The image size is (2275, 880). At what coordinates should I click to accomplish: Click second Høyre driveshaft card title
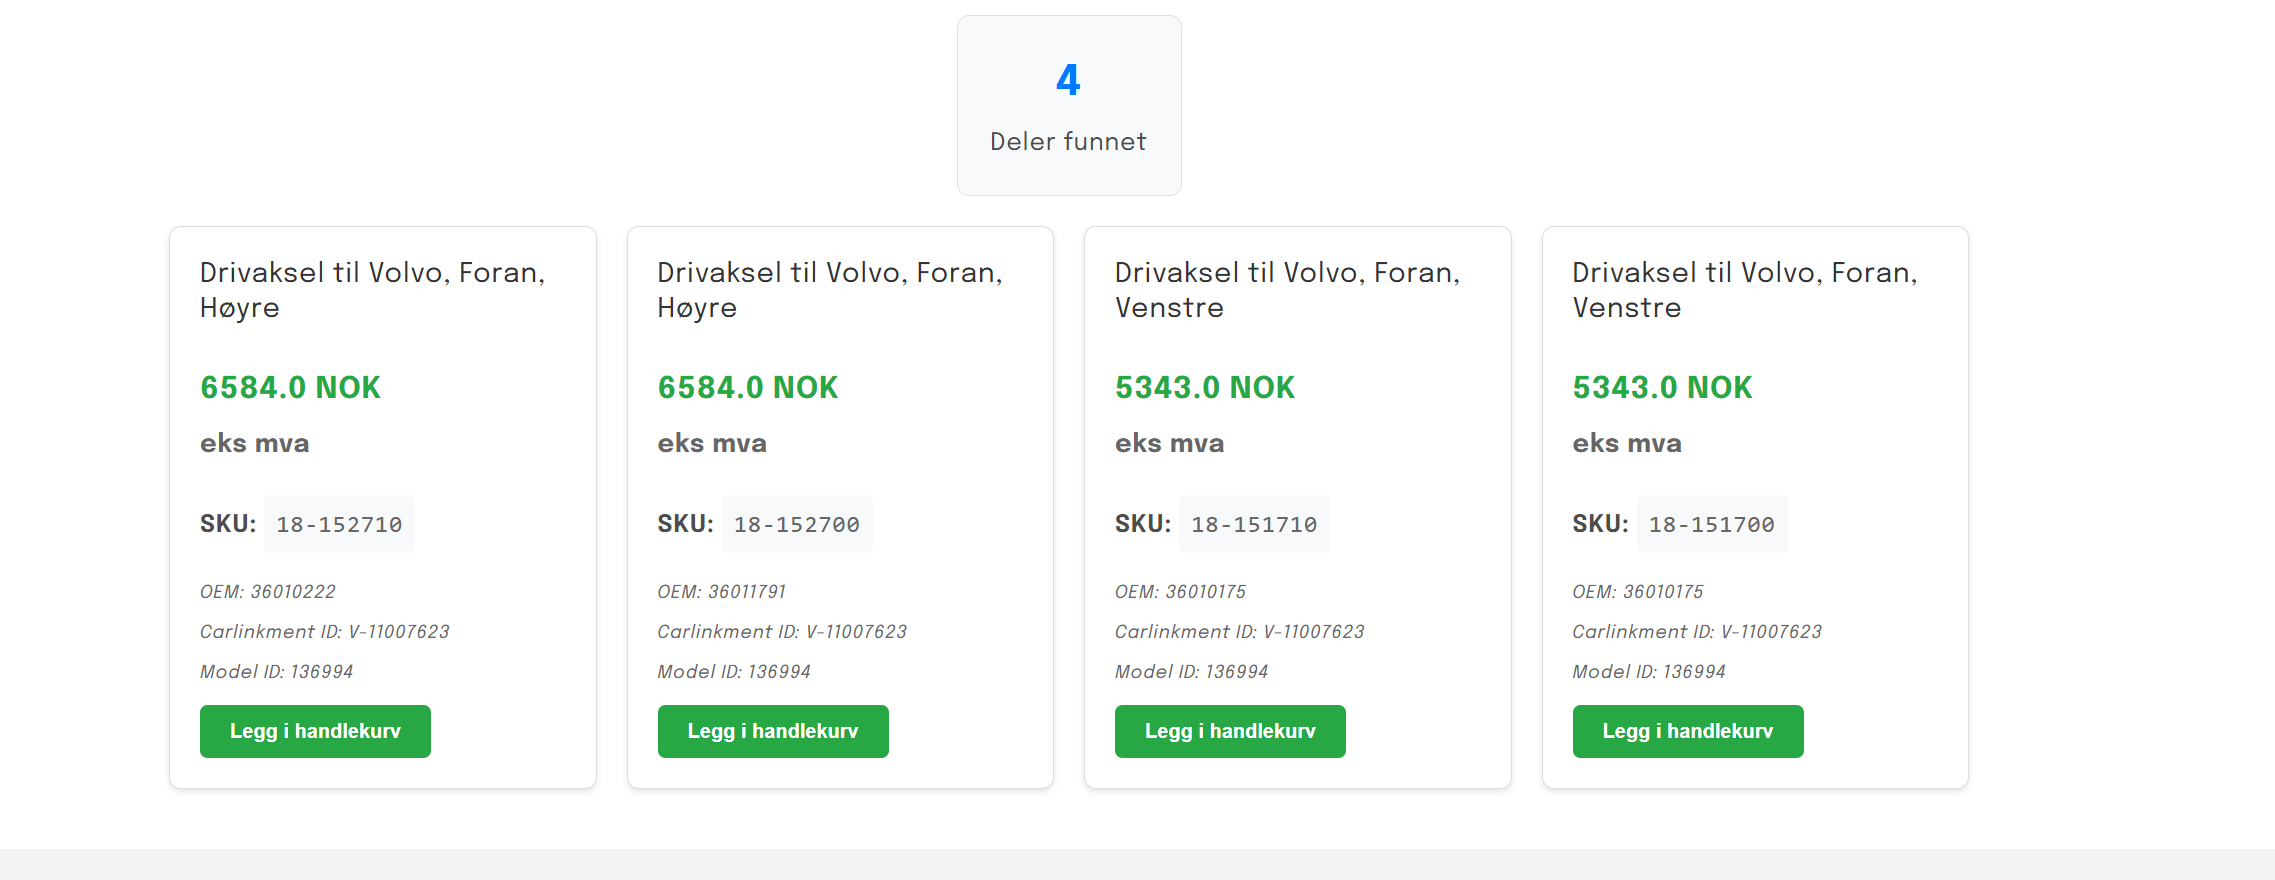coord(829,290)
